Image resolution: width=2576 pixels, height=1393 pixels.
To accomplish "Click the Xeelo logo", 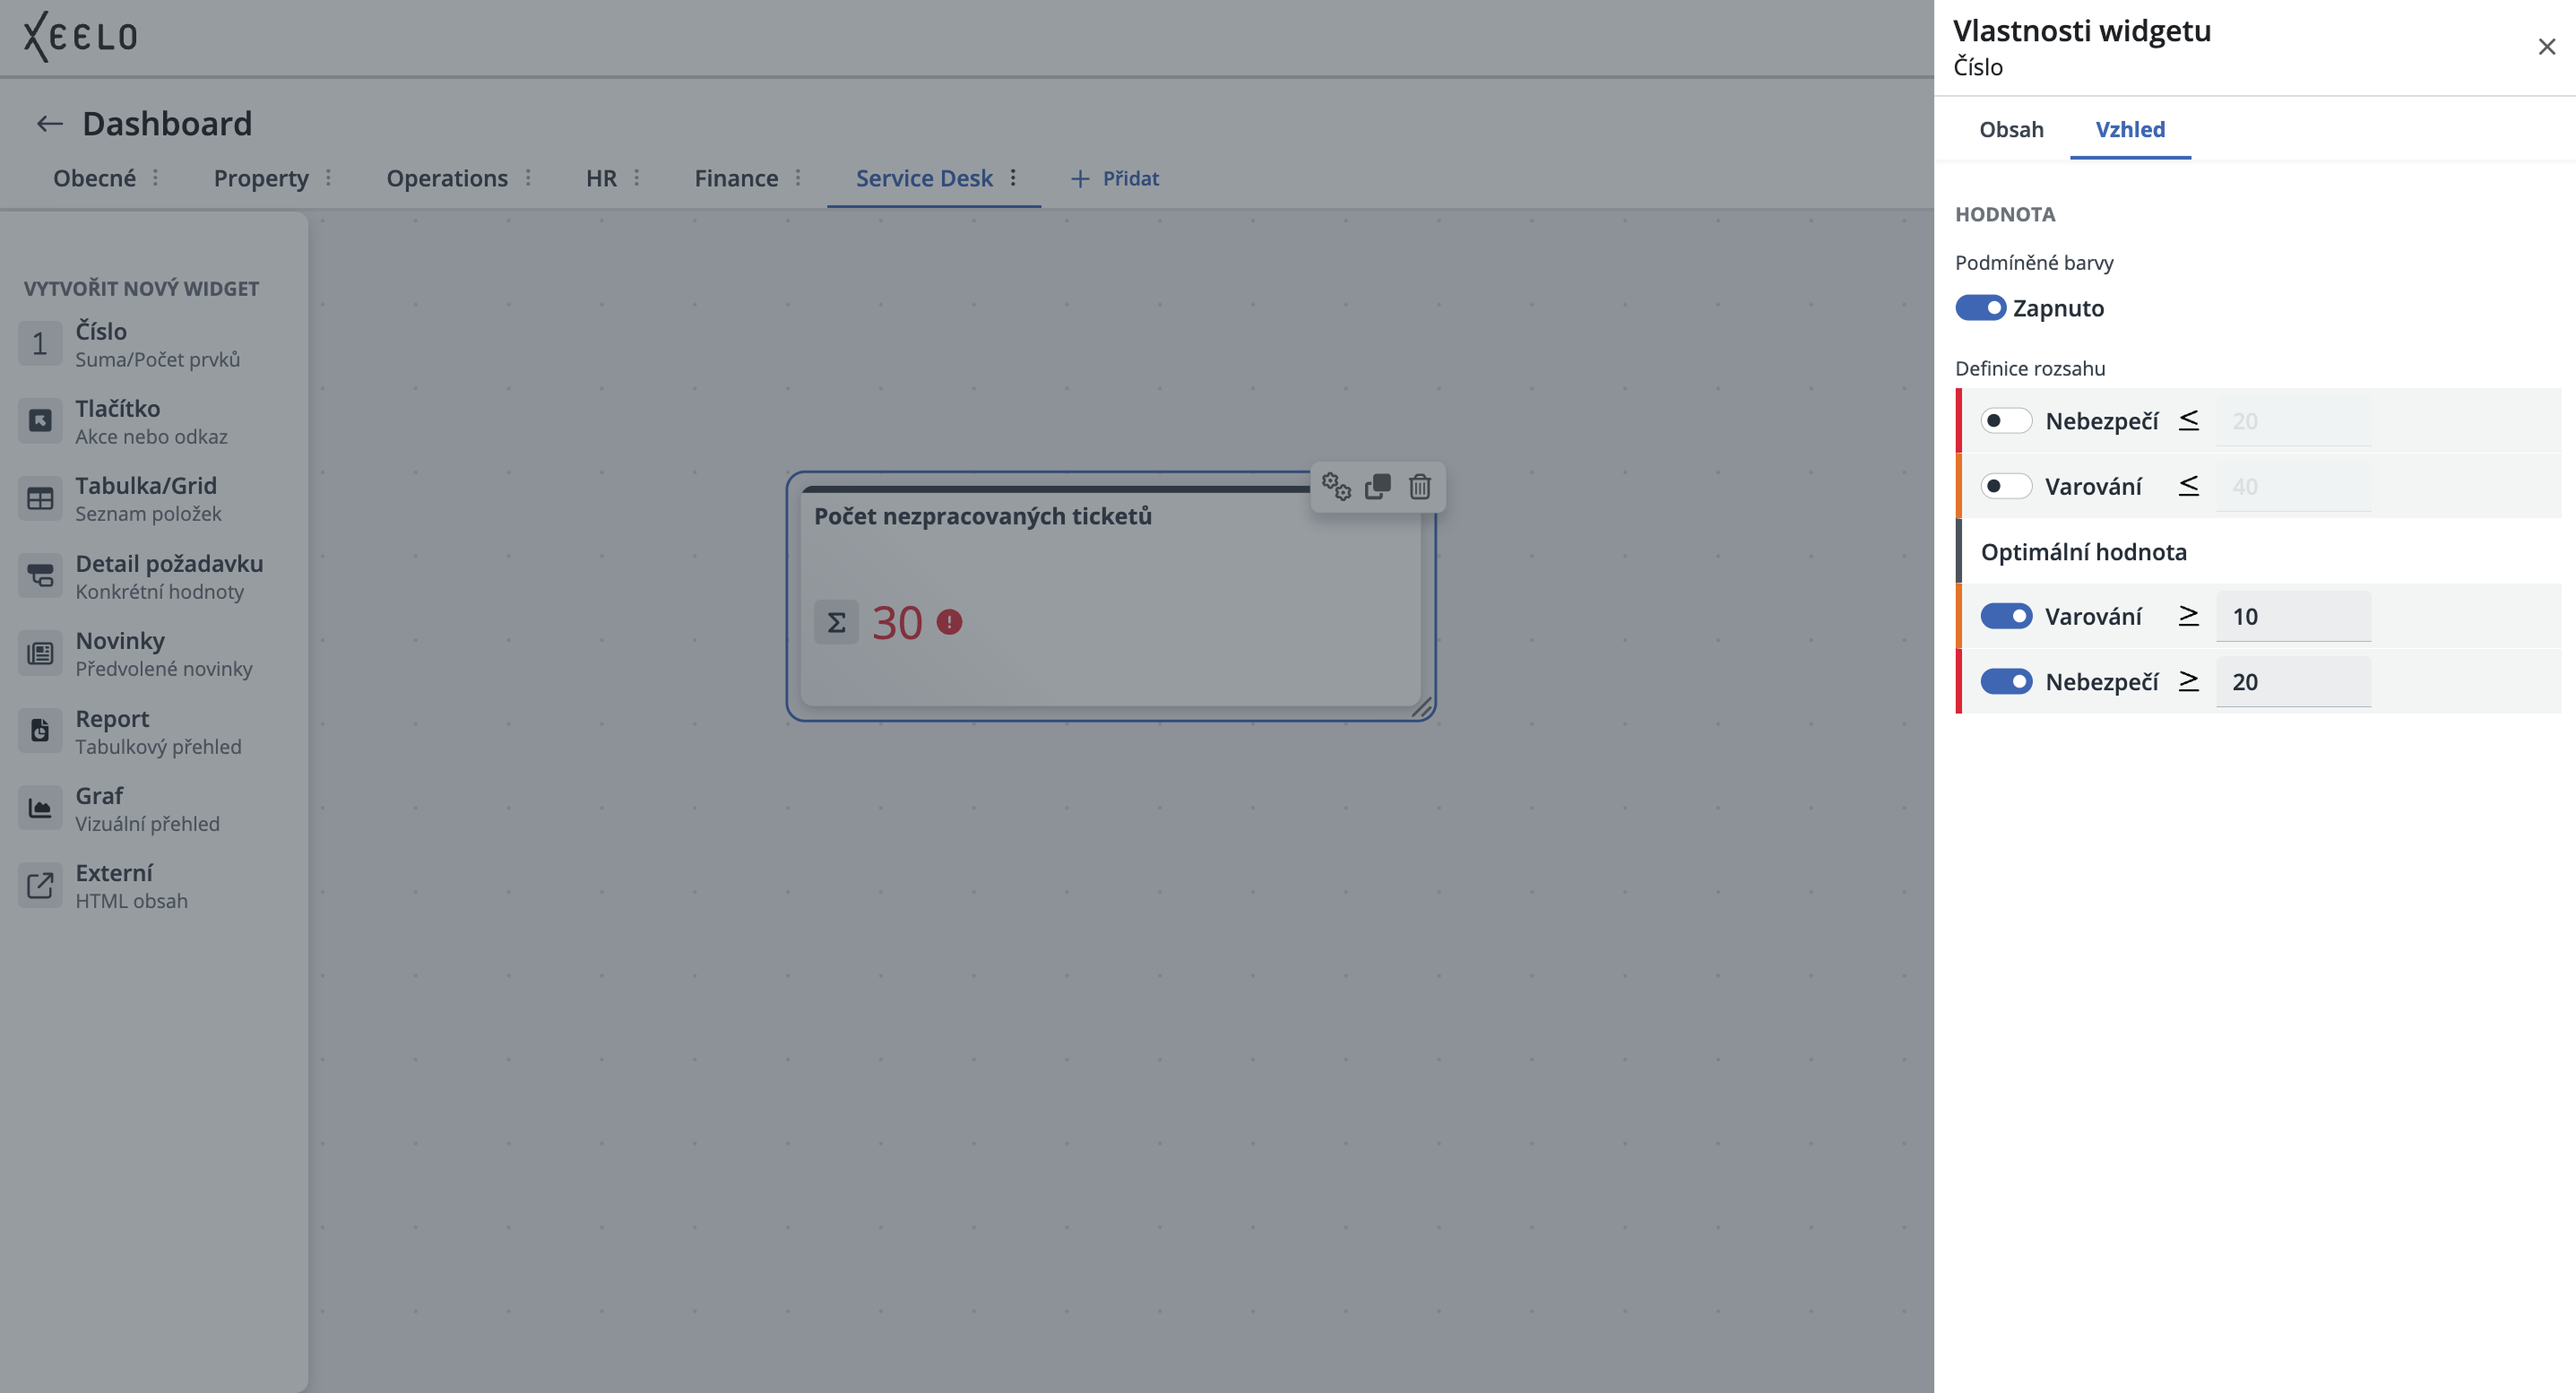I will [80, 37].
